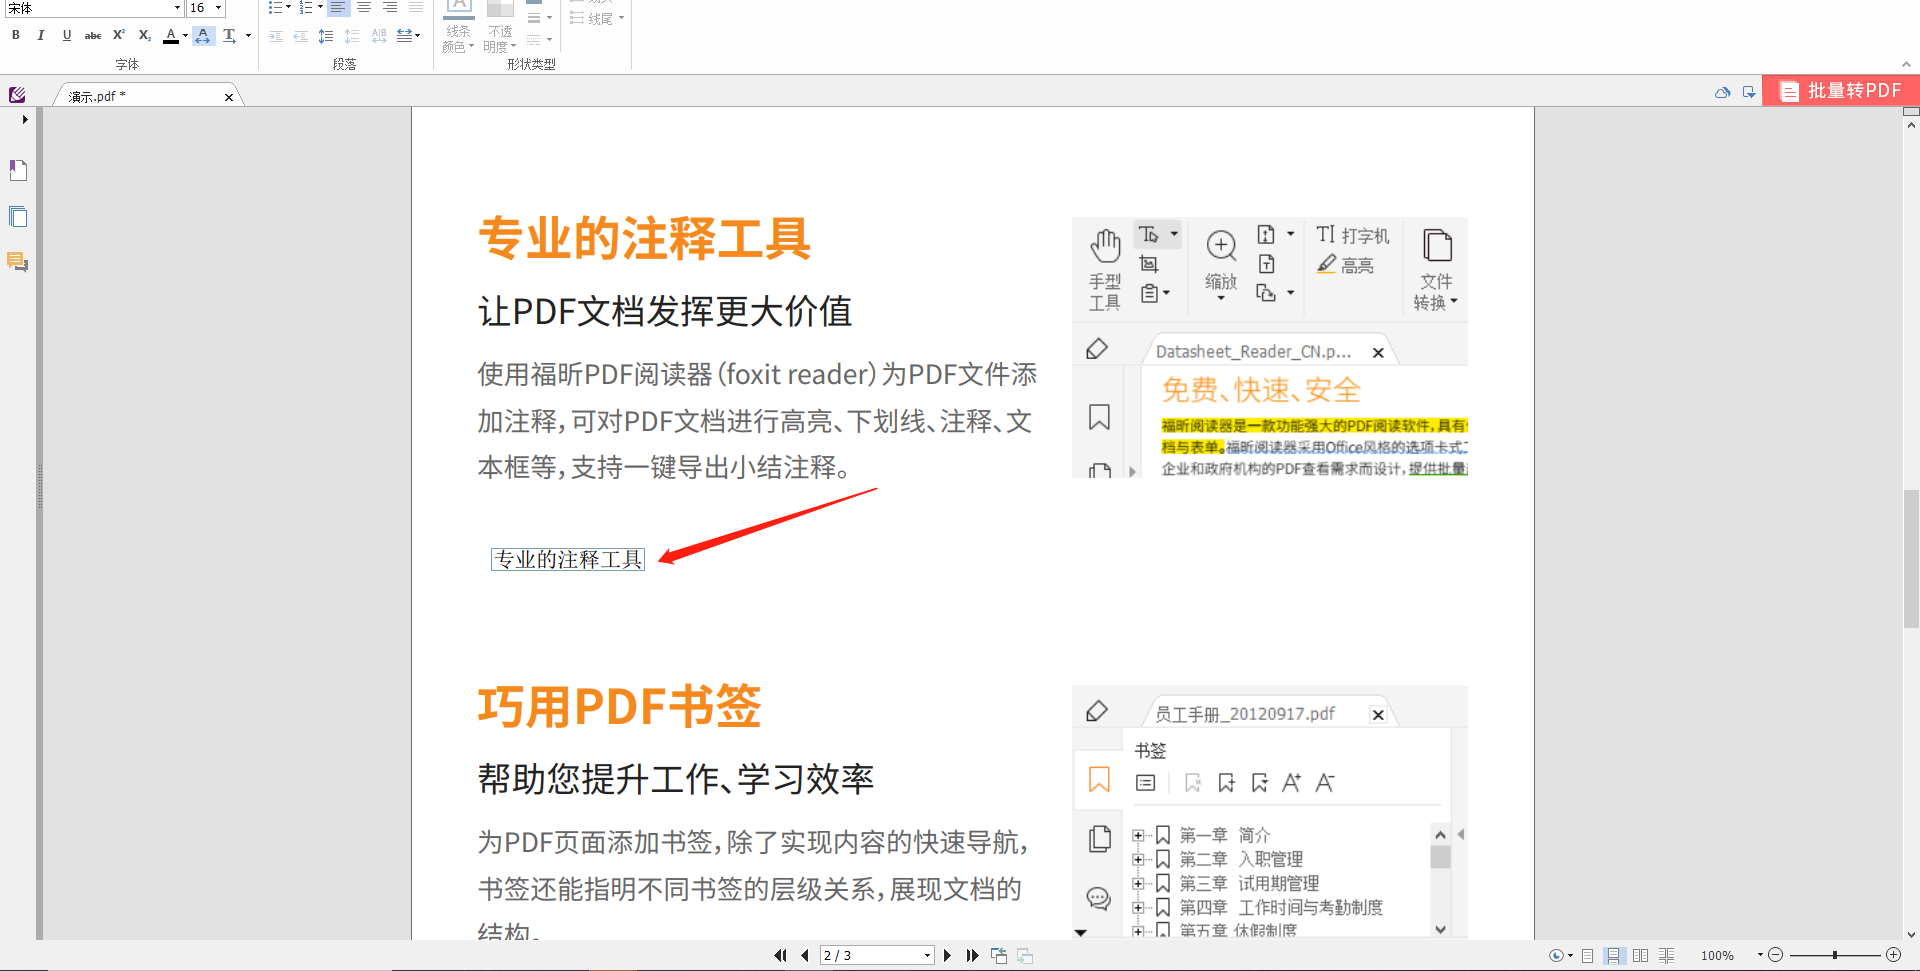Open the comments panel
This screenshot has width=1920, height=971.
click(x=17, y=262)
